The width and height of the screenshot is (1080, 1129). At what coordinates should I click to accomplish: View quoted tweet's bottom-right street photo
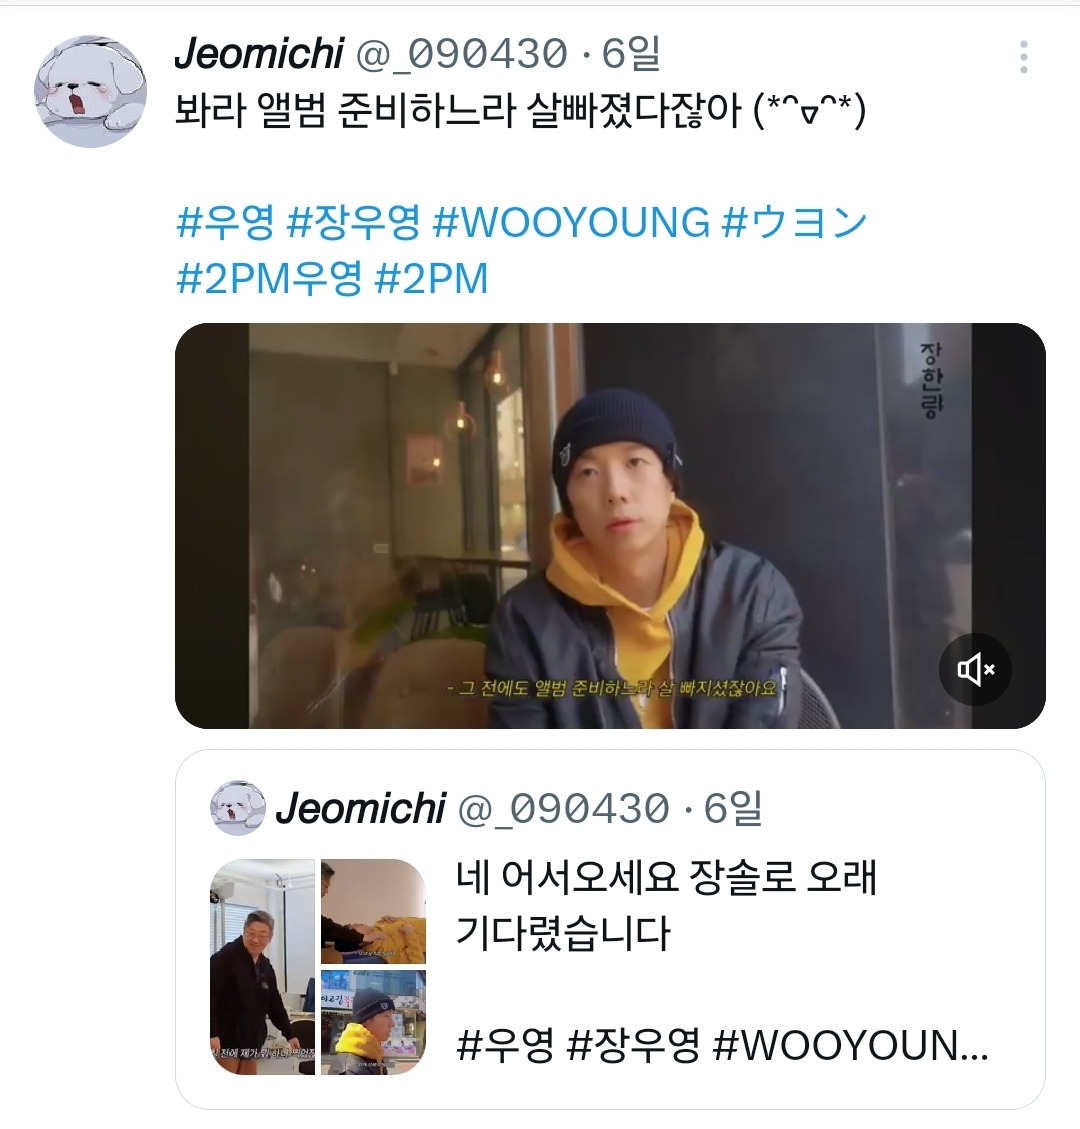(374, 1022)
